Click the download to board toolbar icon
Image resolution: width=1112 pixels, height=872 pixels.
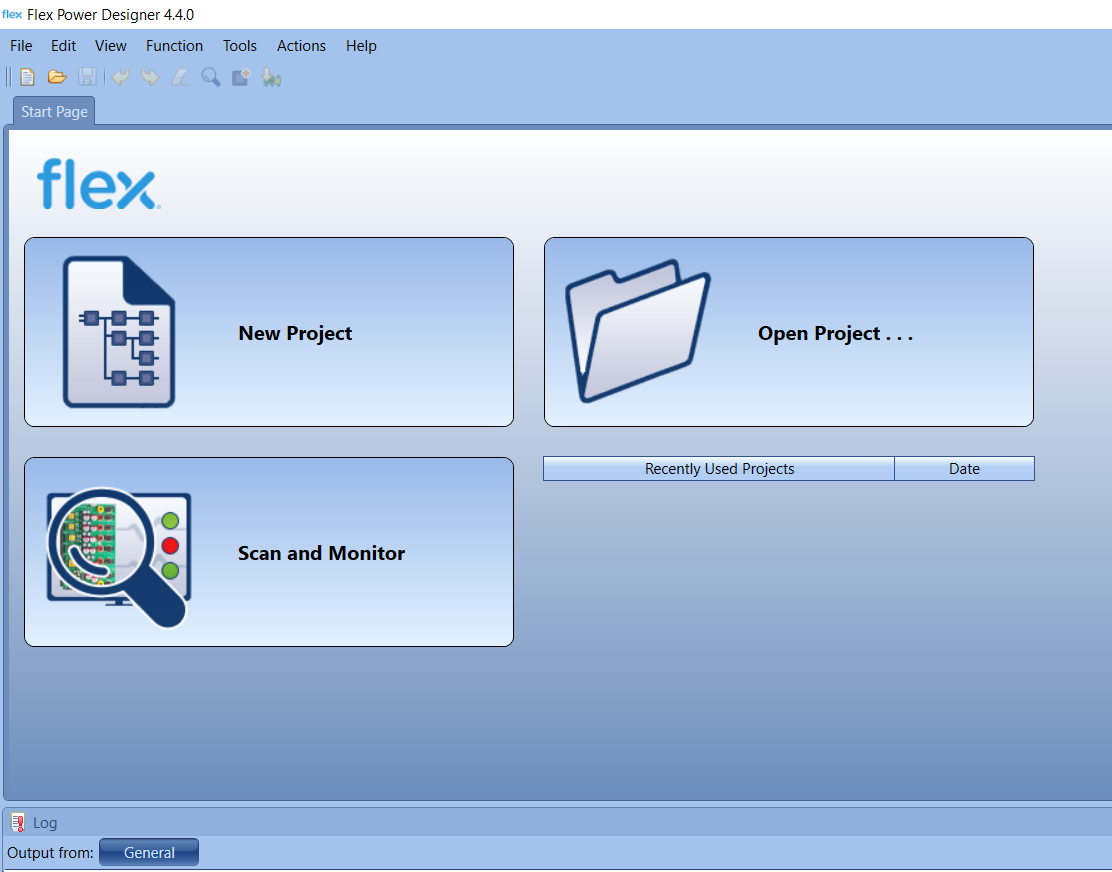(271, 77)
